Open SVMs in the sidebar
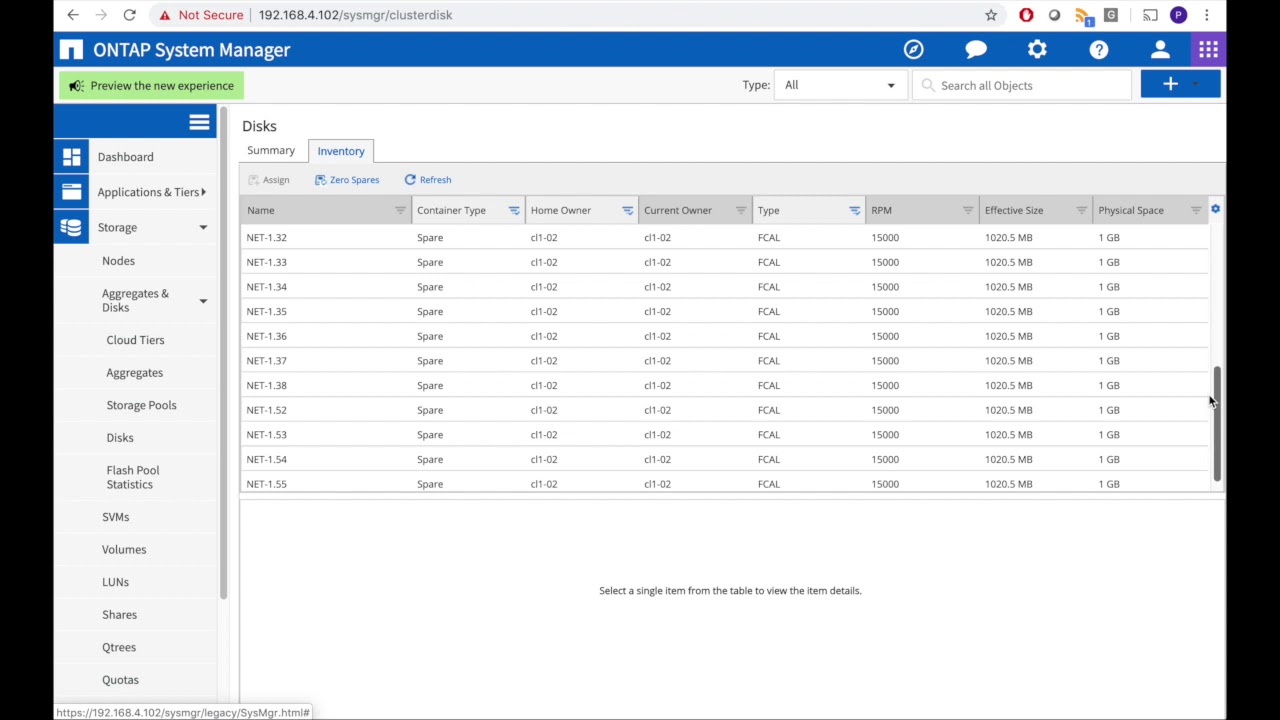 115,517
